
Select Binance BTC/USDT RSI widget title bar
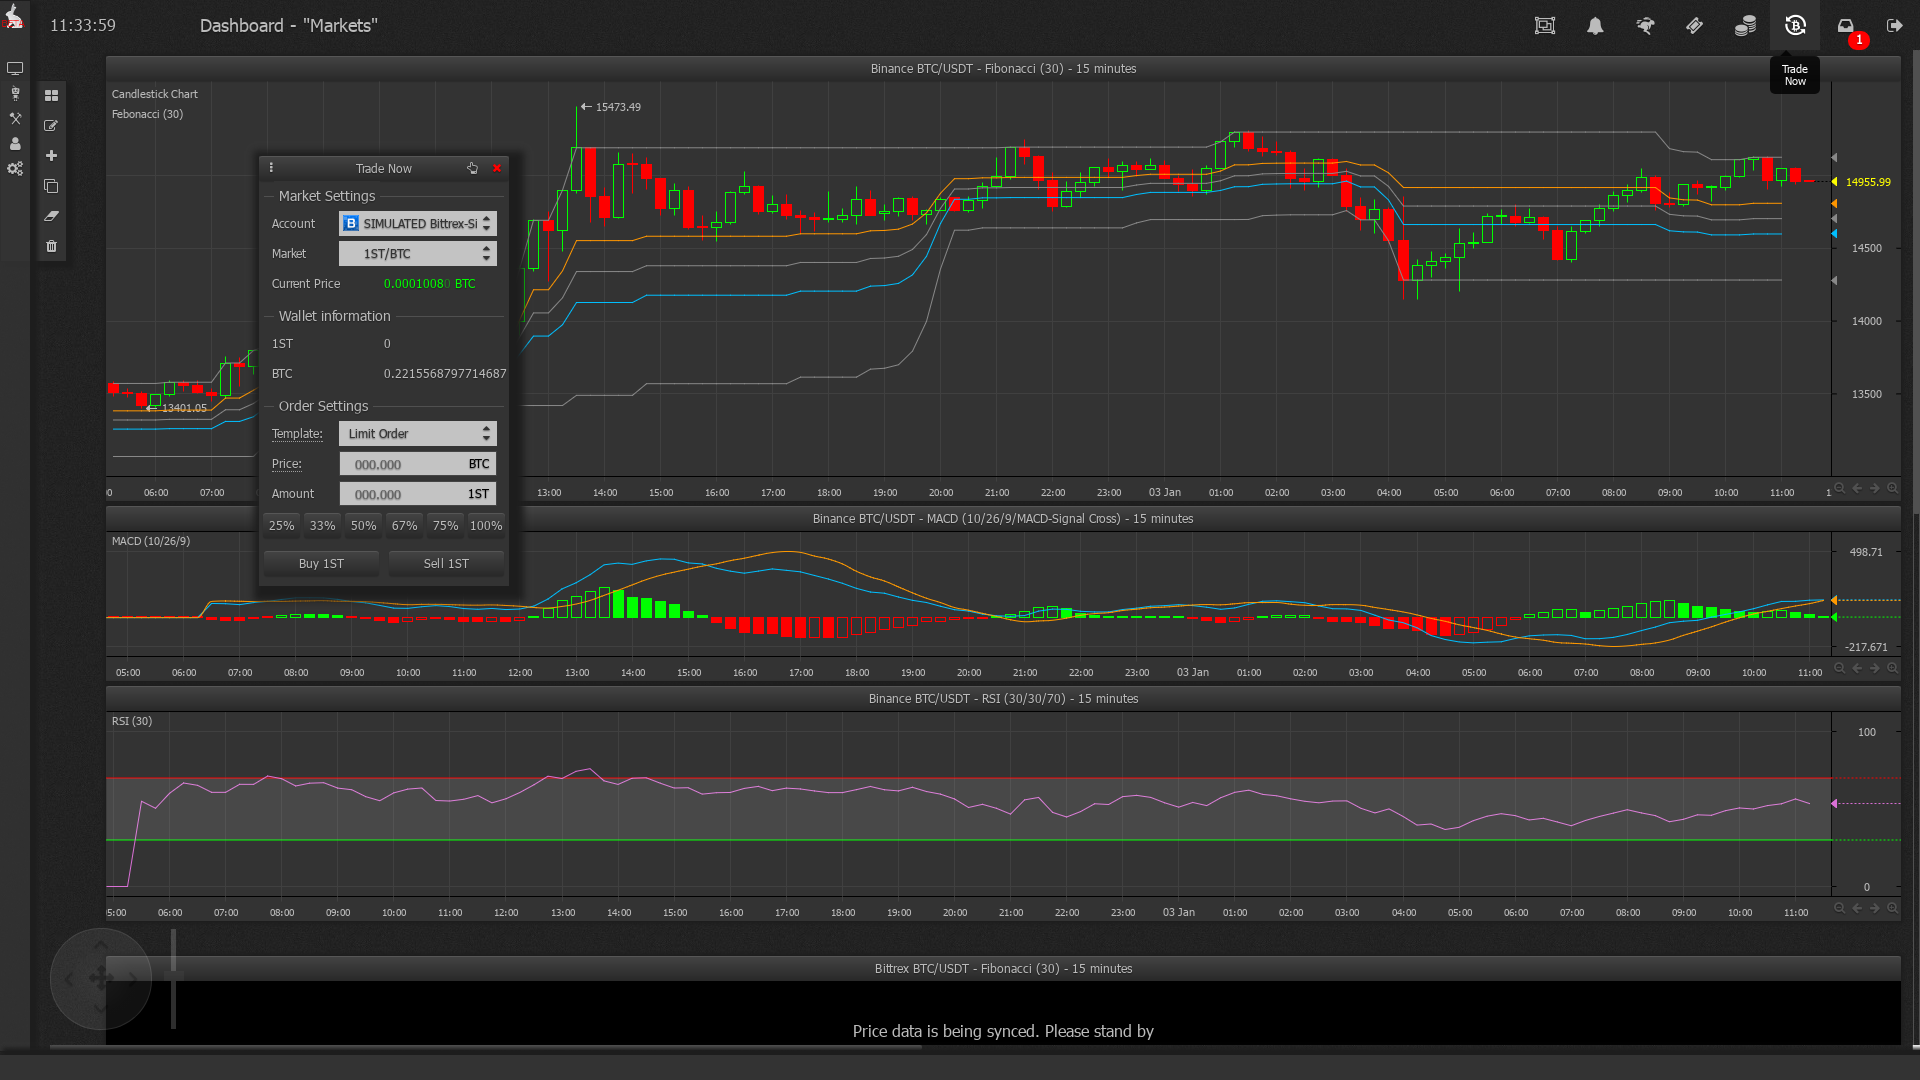tap(1003, 699)
